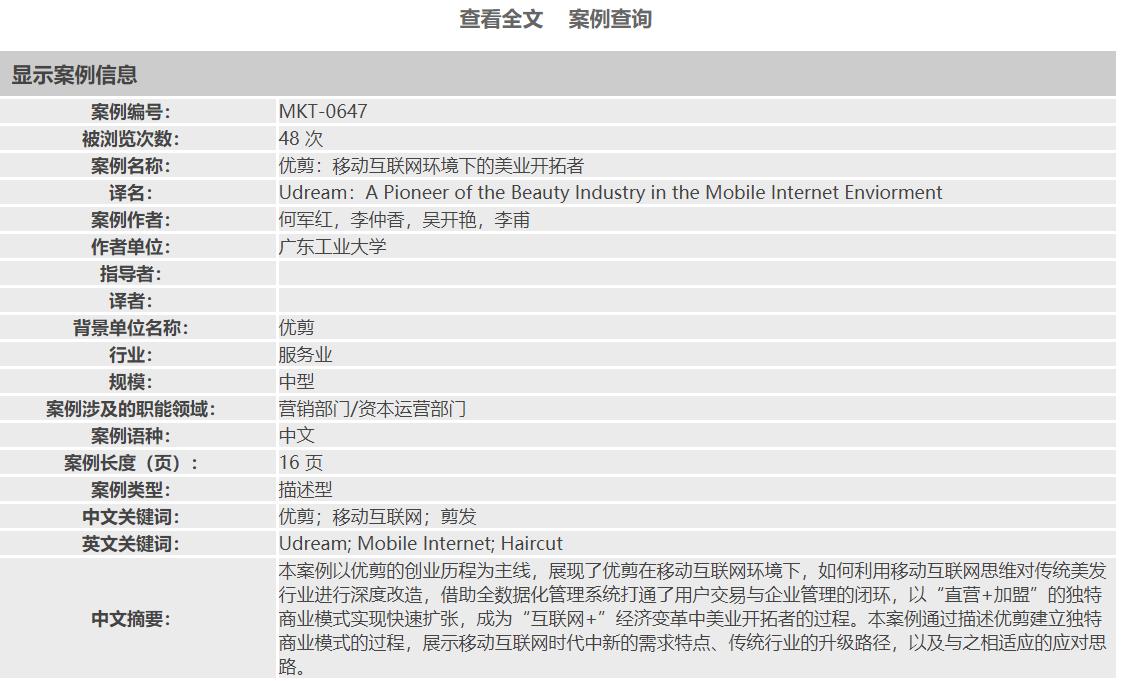The height and width of the screenshot is (681, 1121).
Task: Click the 指导者 label
Action: pos(130,274)
